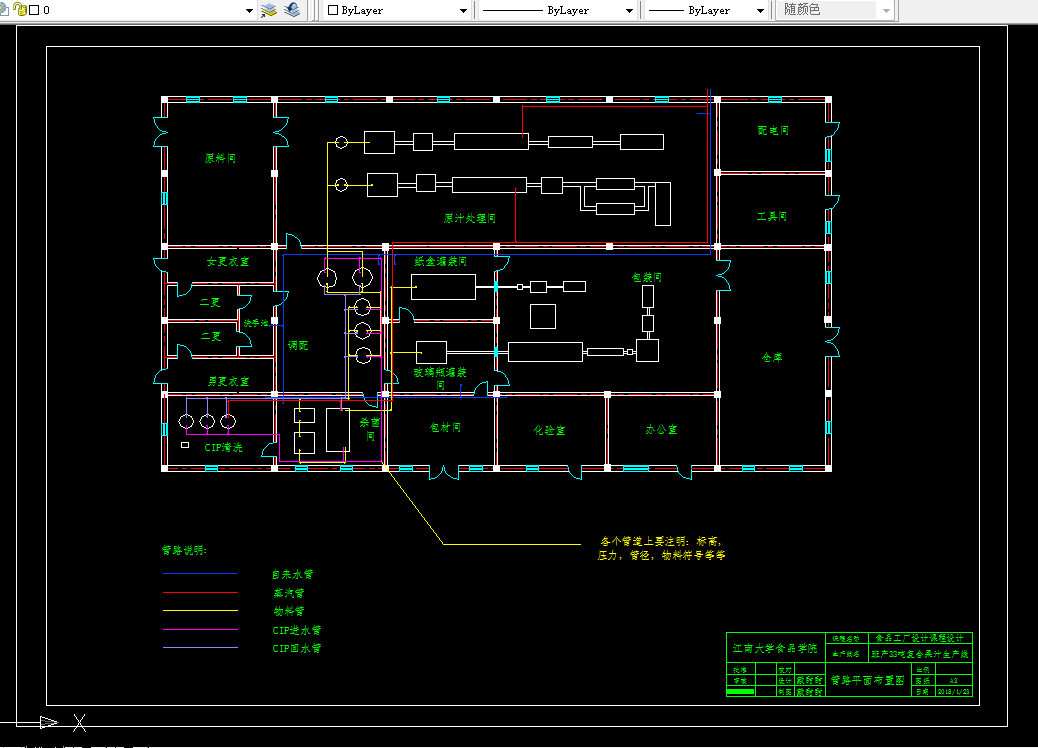Select the 女更衣室 room label
This screenshot has height=748, width=1038.
tap(228, 261)
